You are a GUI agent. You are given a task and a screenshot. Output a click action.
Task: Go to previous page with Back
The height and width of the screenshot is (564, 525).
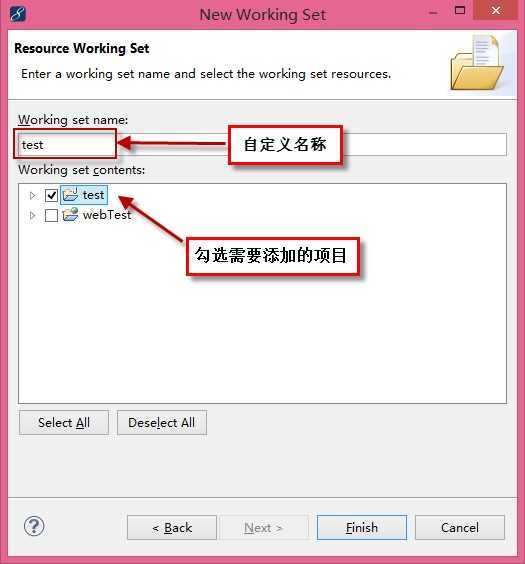(x=172, y=528)
